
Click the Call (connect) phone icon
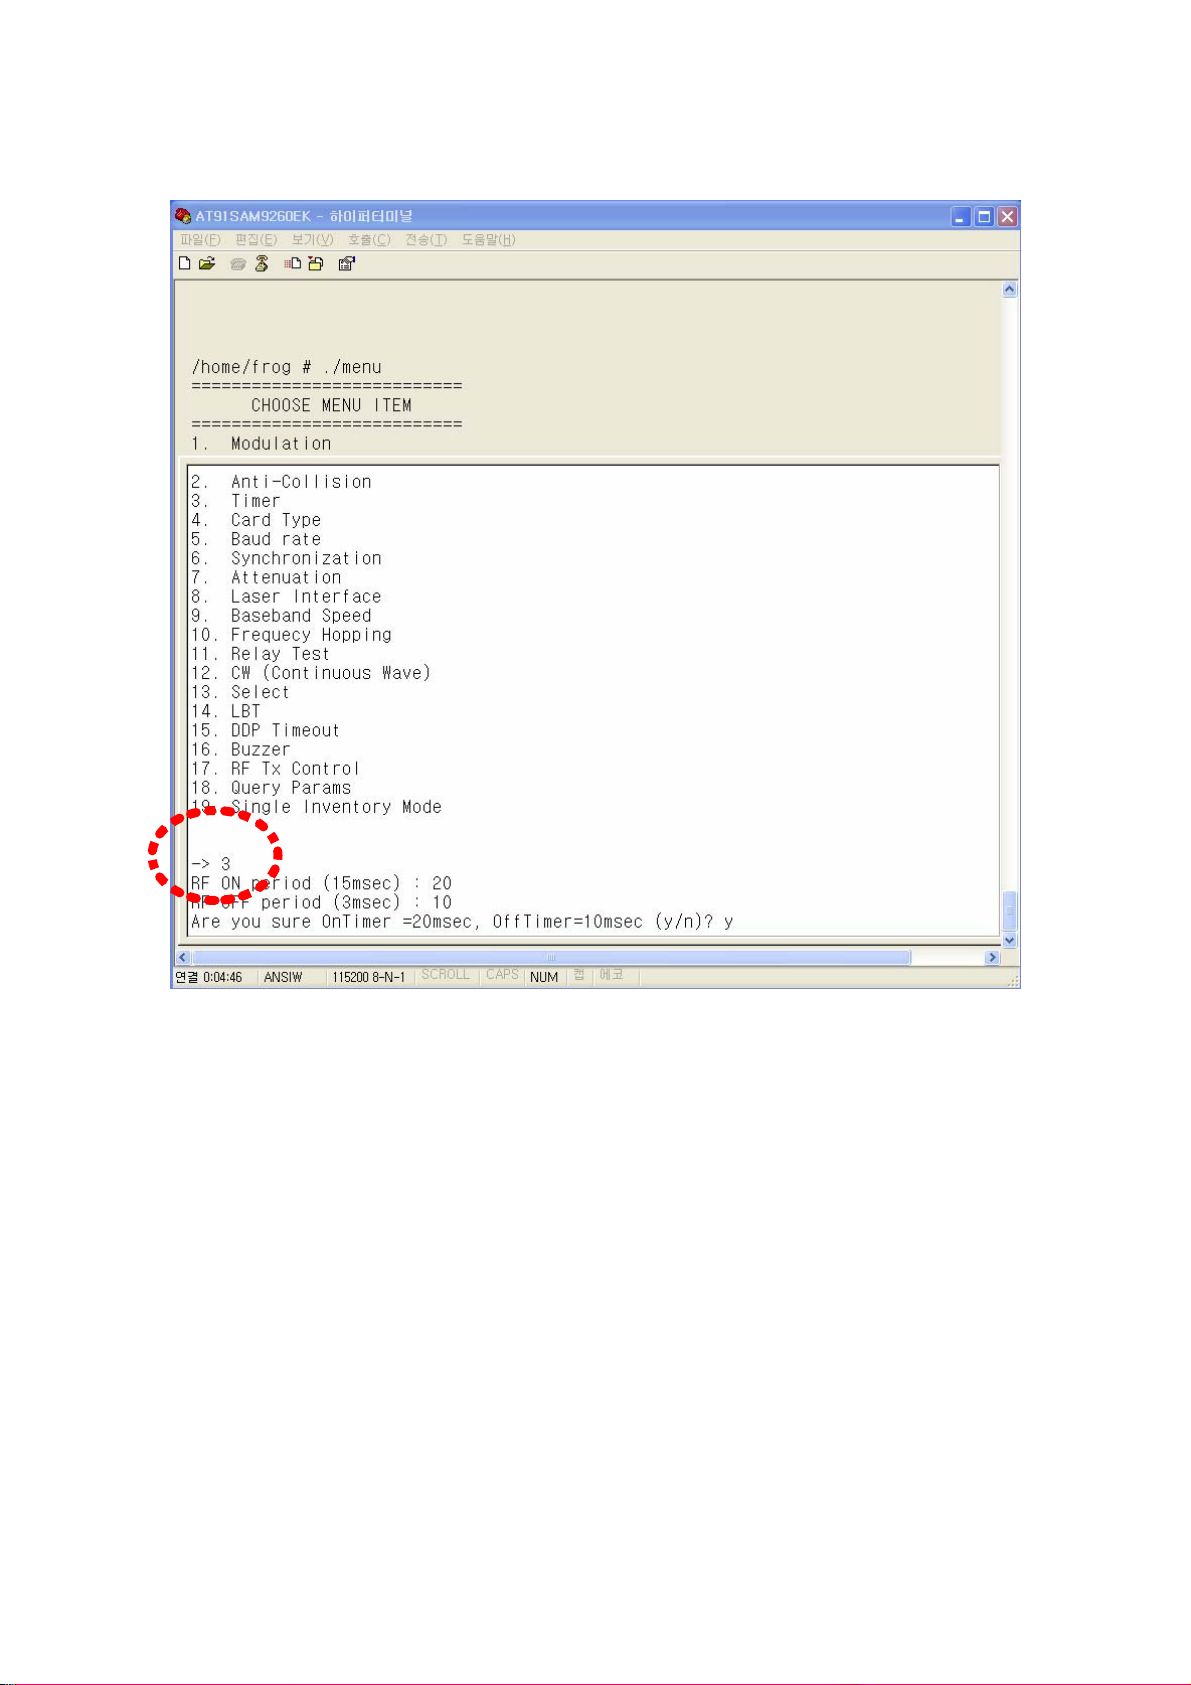click(238, 264)
